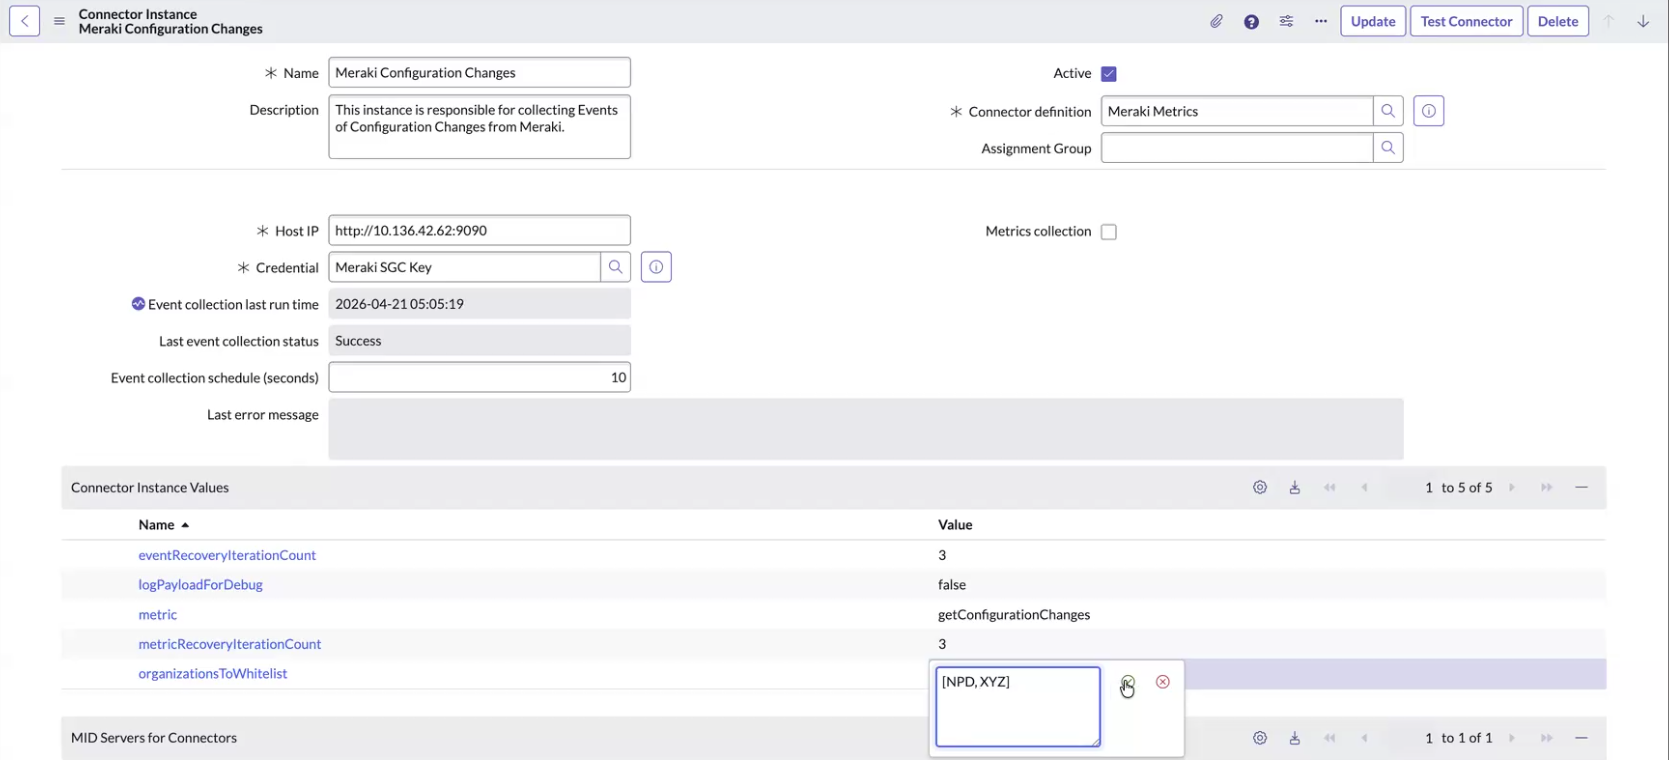Edit the Host IP field
Image resolution: width=1669 pixels, height=760 pixels.
pyautogui.click(x=479, y=230)
